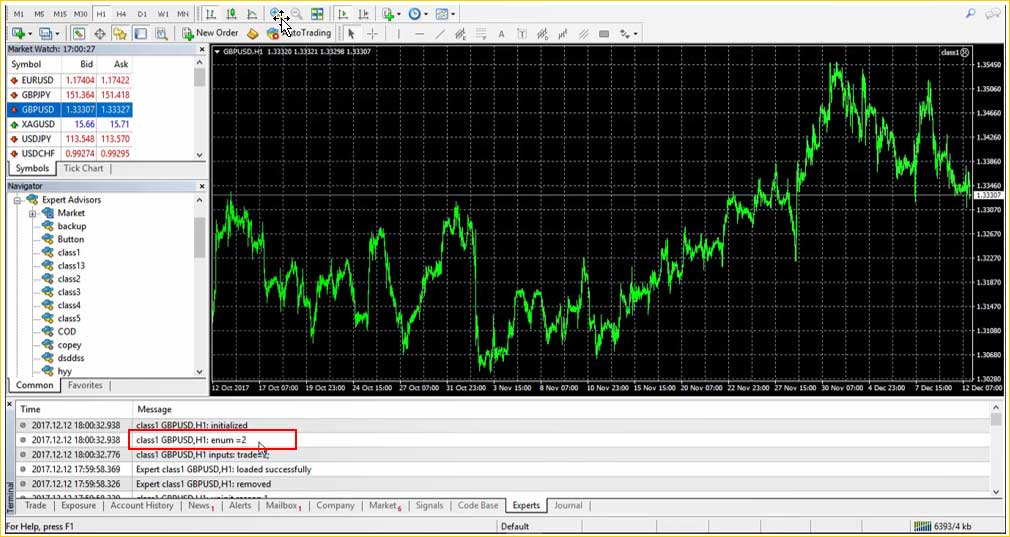Open the Trade tab in Terminal

(x=35, y=506)
